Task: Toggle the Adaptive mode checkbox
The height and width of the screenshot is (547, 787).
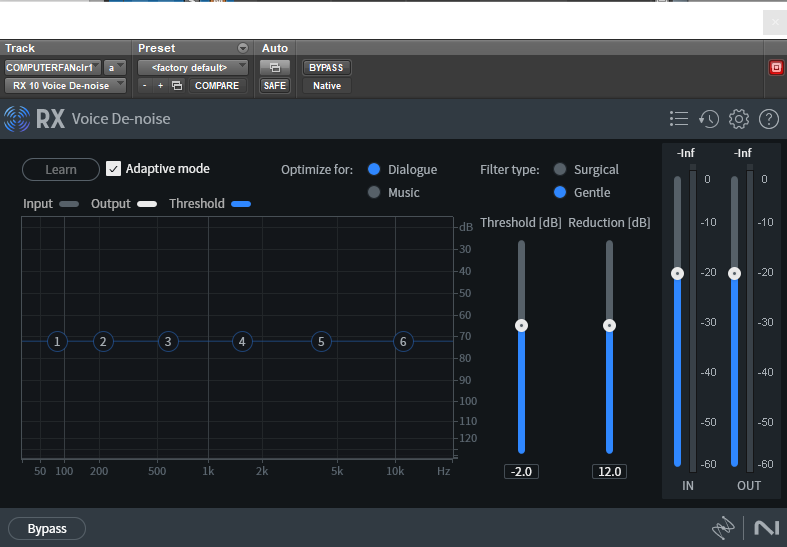Action: point(113,169)
